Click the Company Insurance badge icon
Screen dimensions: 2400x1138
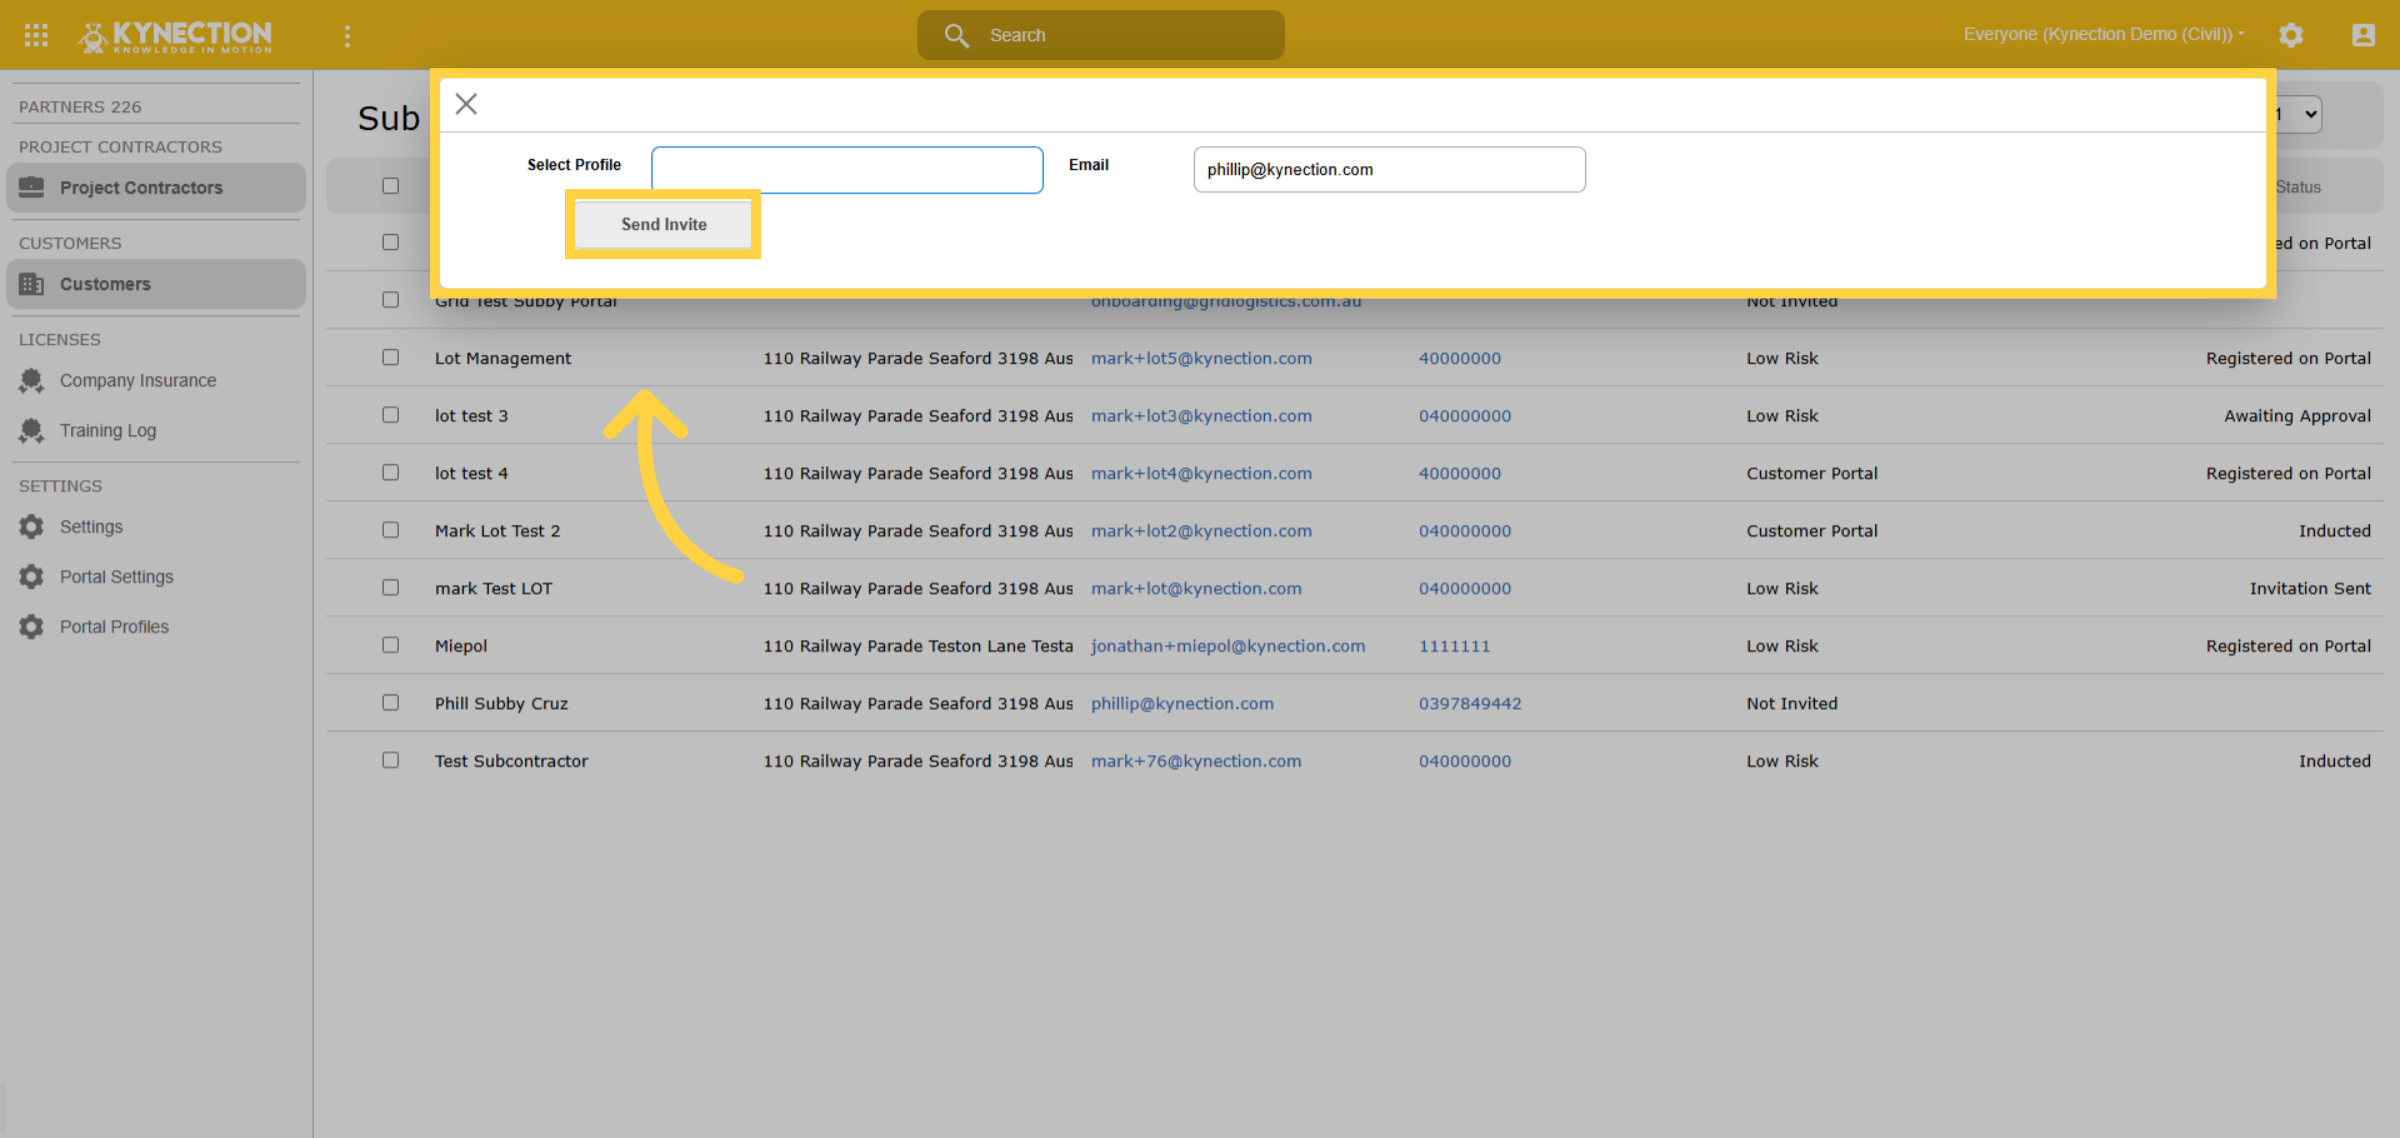[32, 380]
